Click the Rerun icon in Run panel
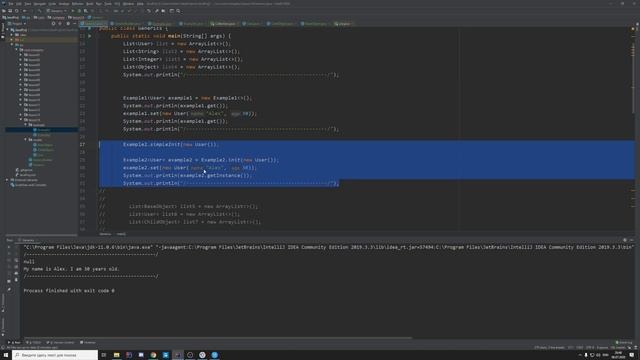 click(9, 247)
